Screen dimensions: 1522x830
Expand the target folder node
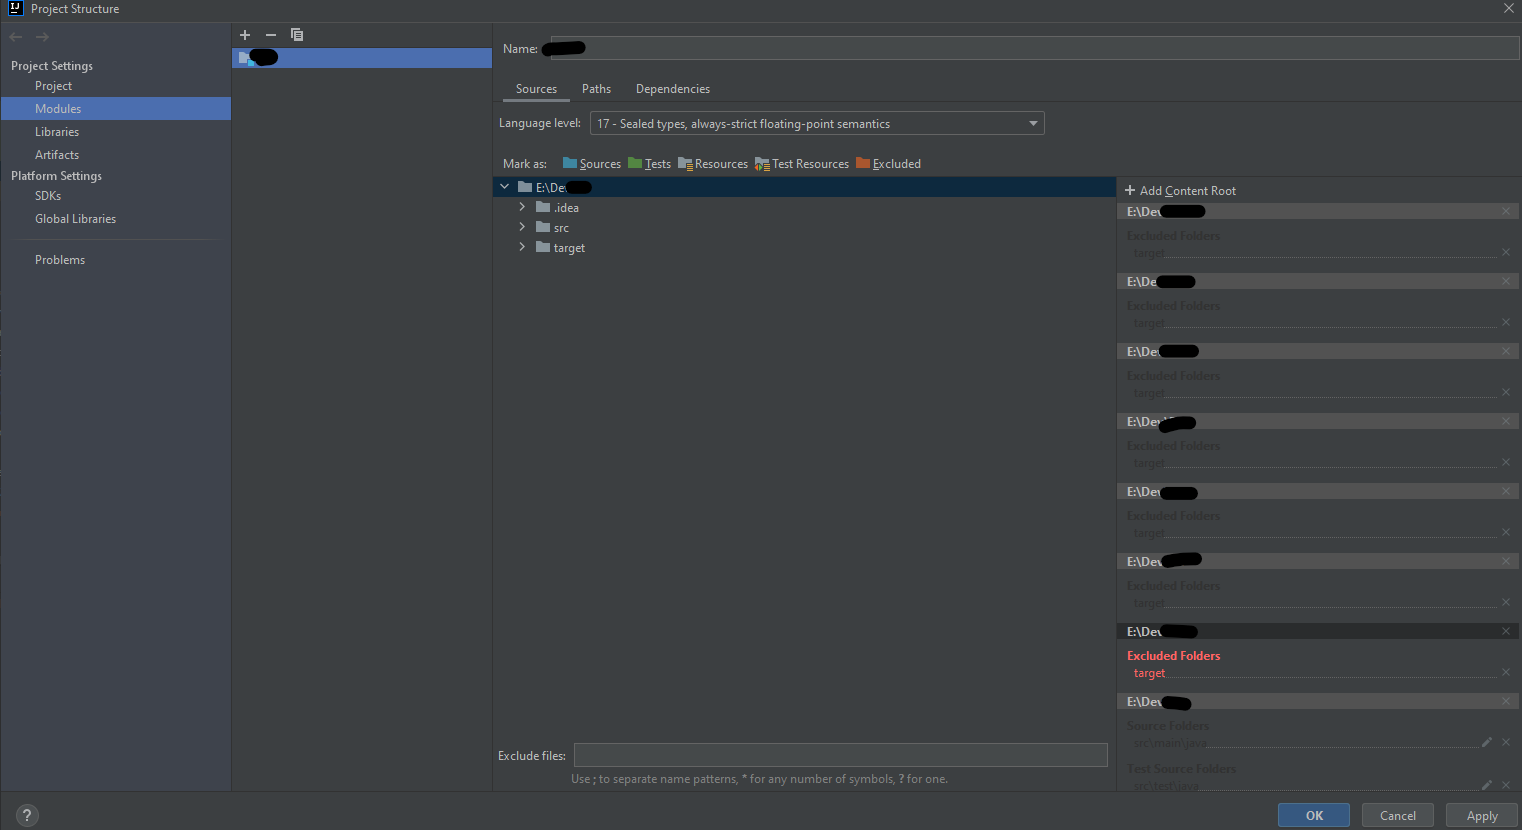[x=522, y=247]
